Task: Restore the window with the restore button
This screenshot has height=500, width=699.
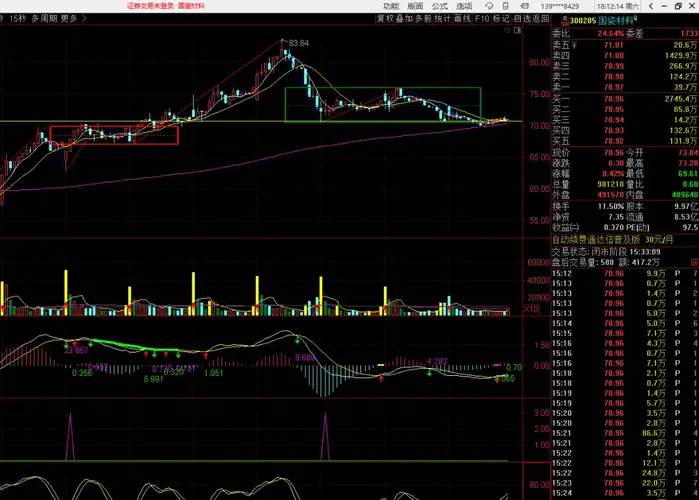Action: point(678,6)
